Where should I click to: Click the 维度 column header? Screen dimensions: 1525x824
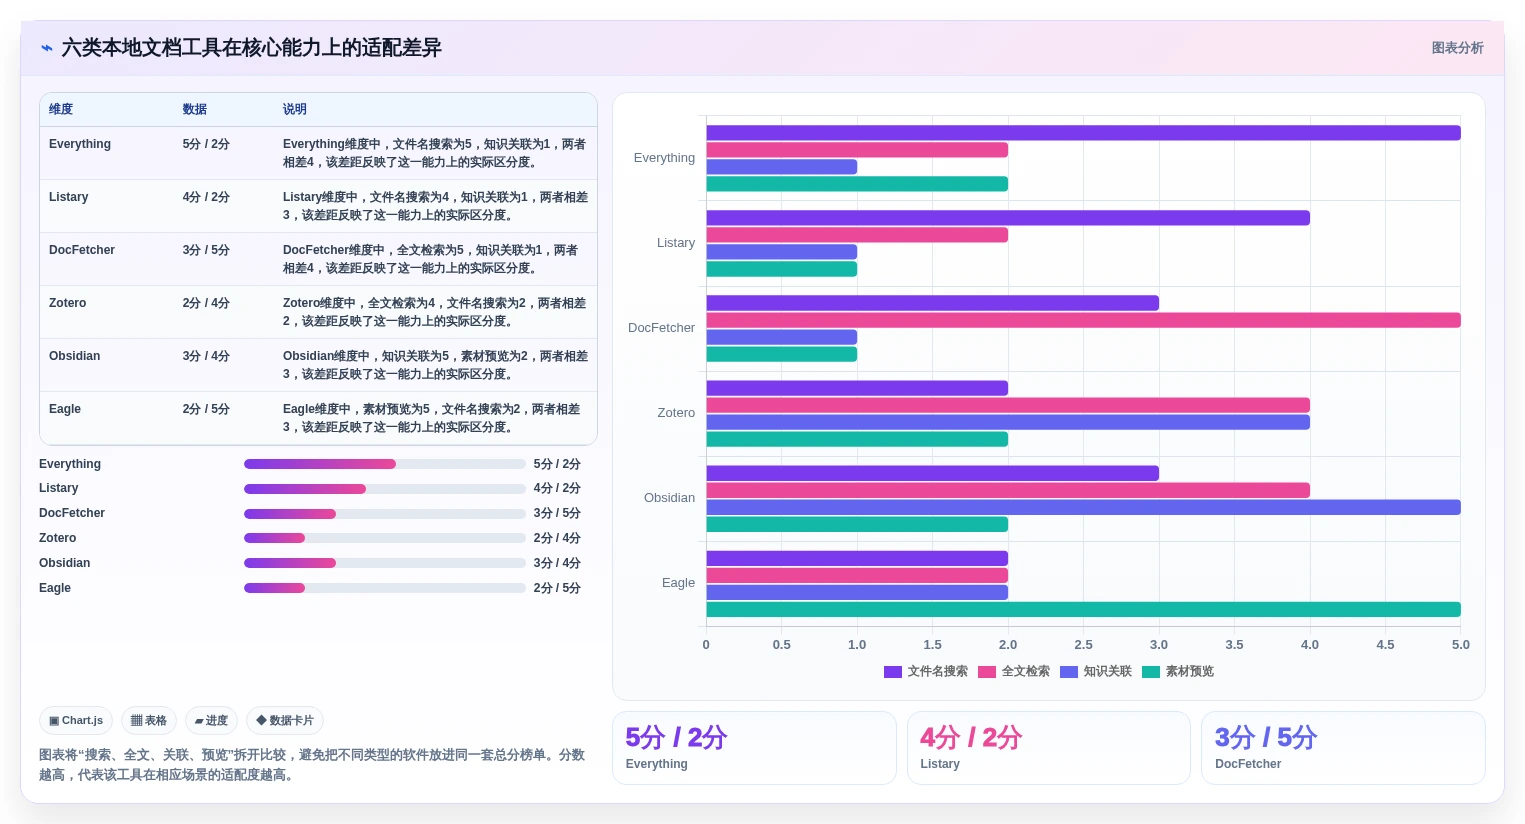(x=61, y=109)
